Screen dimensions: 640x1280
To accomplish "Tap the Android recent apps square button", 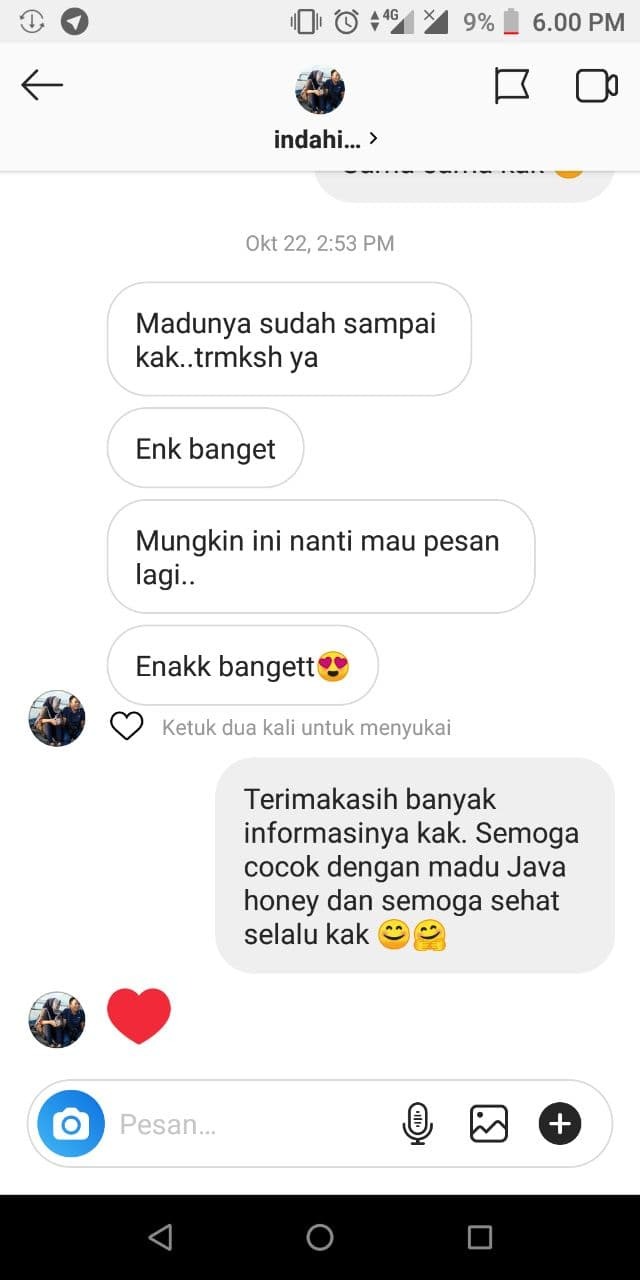I will (480, 1237).
